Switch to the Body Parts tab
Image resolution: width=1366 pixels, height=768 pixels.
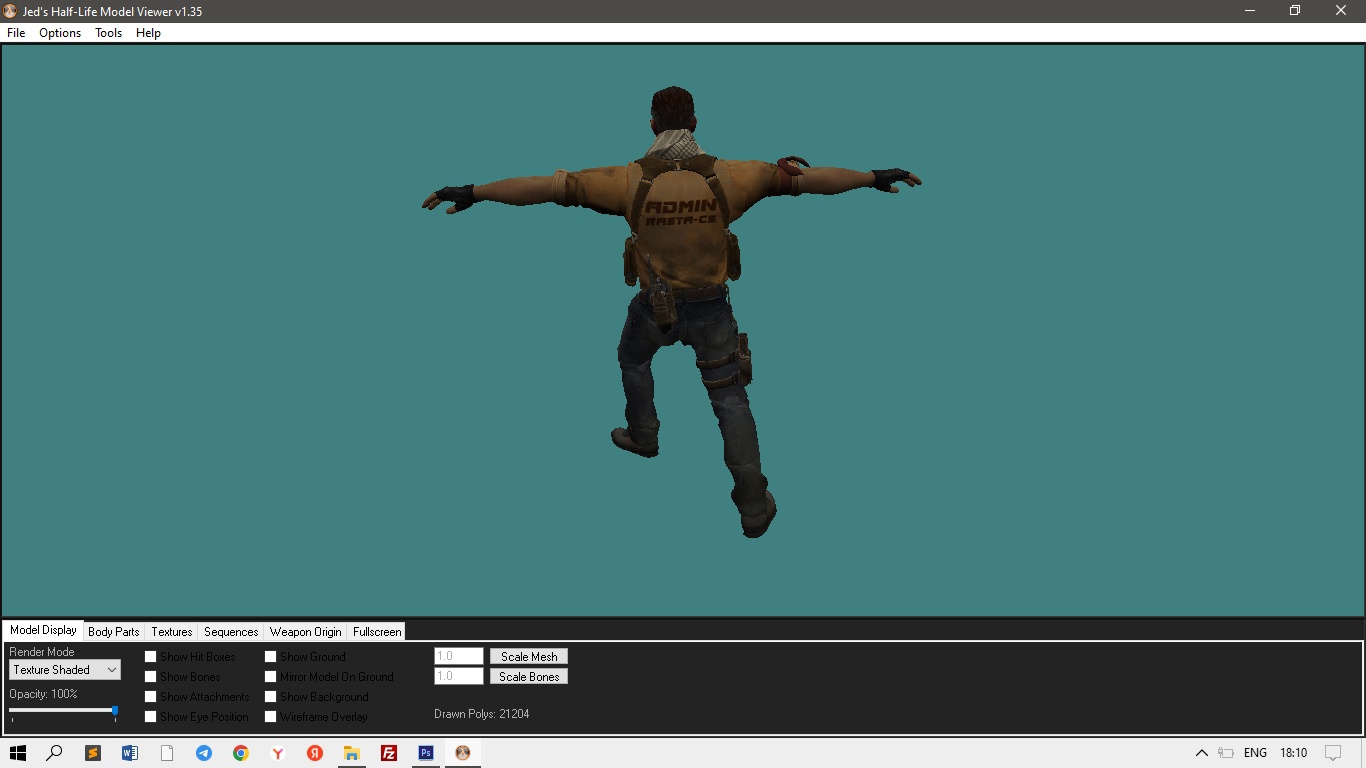pyautogui.click(x=113, y=632)
